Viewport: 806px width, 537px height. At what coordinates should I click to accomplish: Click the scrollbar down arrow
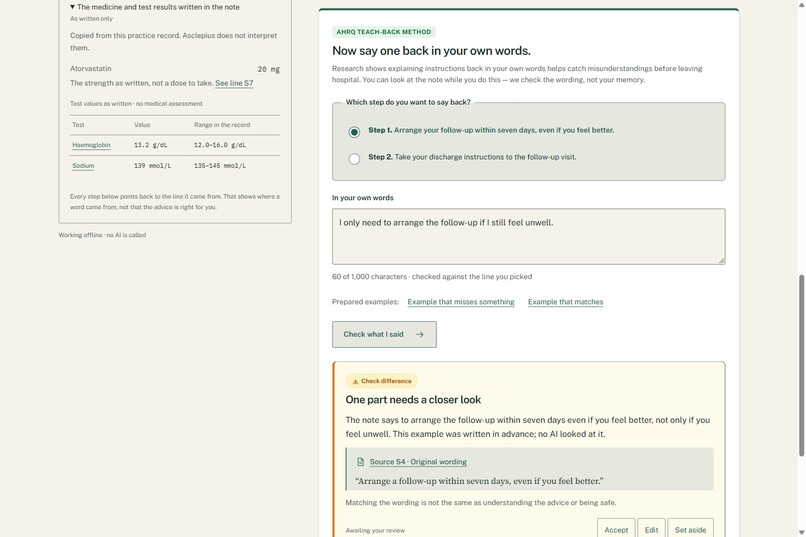[x=801, y=532]
